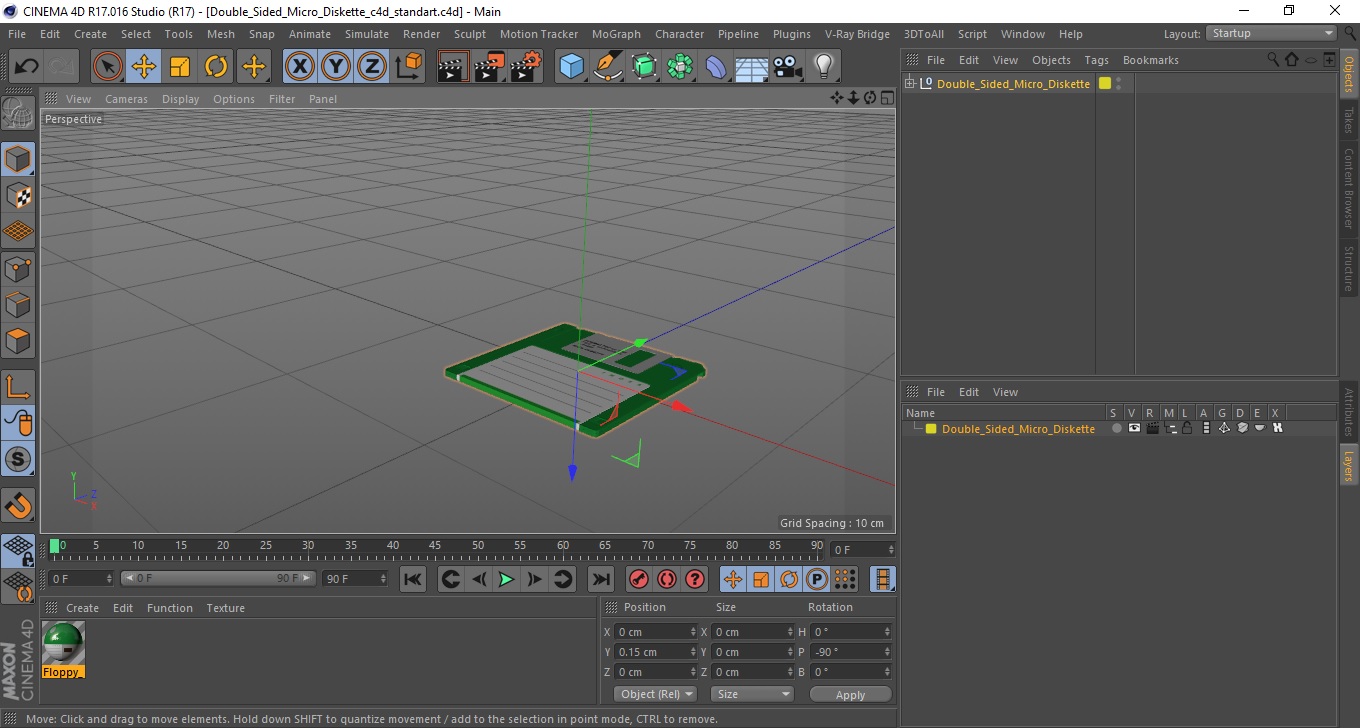Open the spline pen tool

tap(607, 67)
